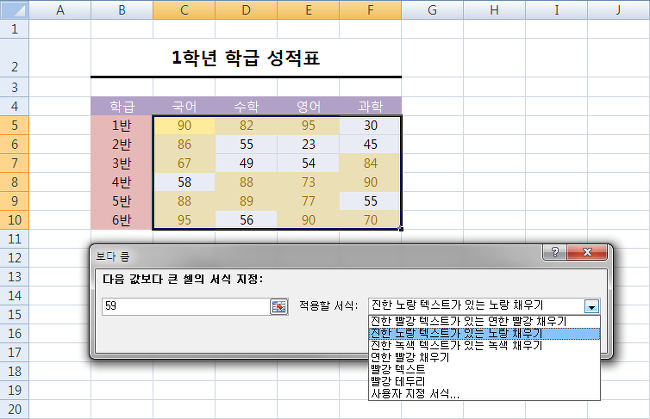Select row 1 header

pyautogui.click(x=15, y=29)
